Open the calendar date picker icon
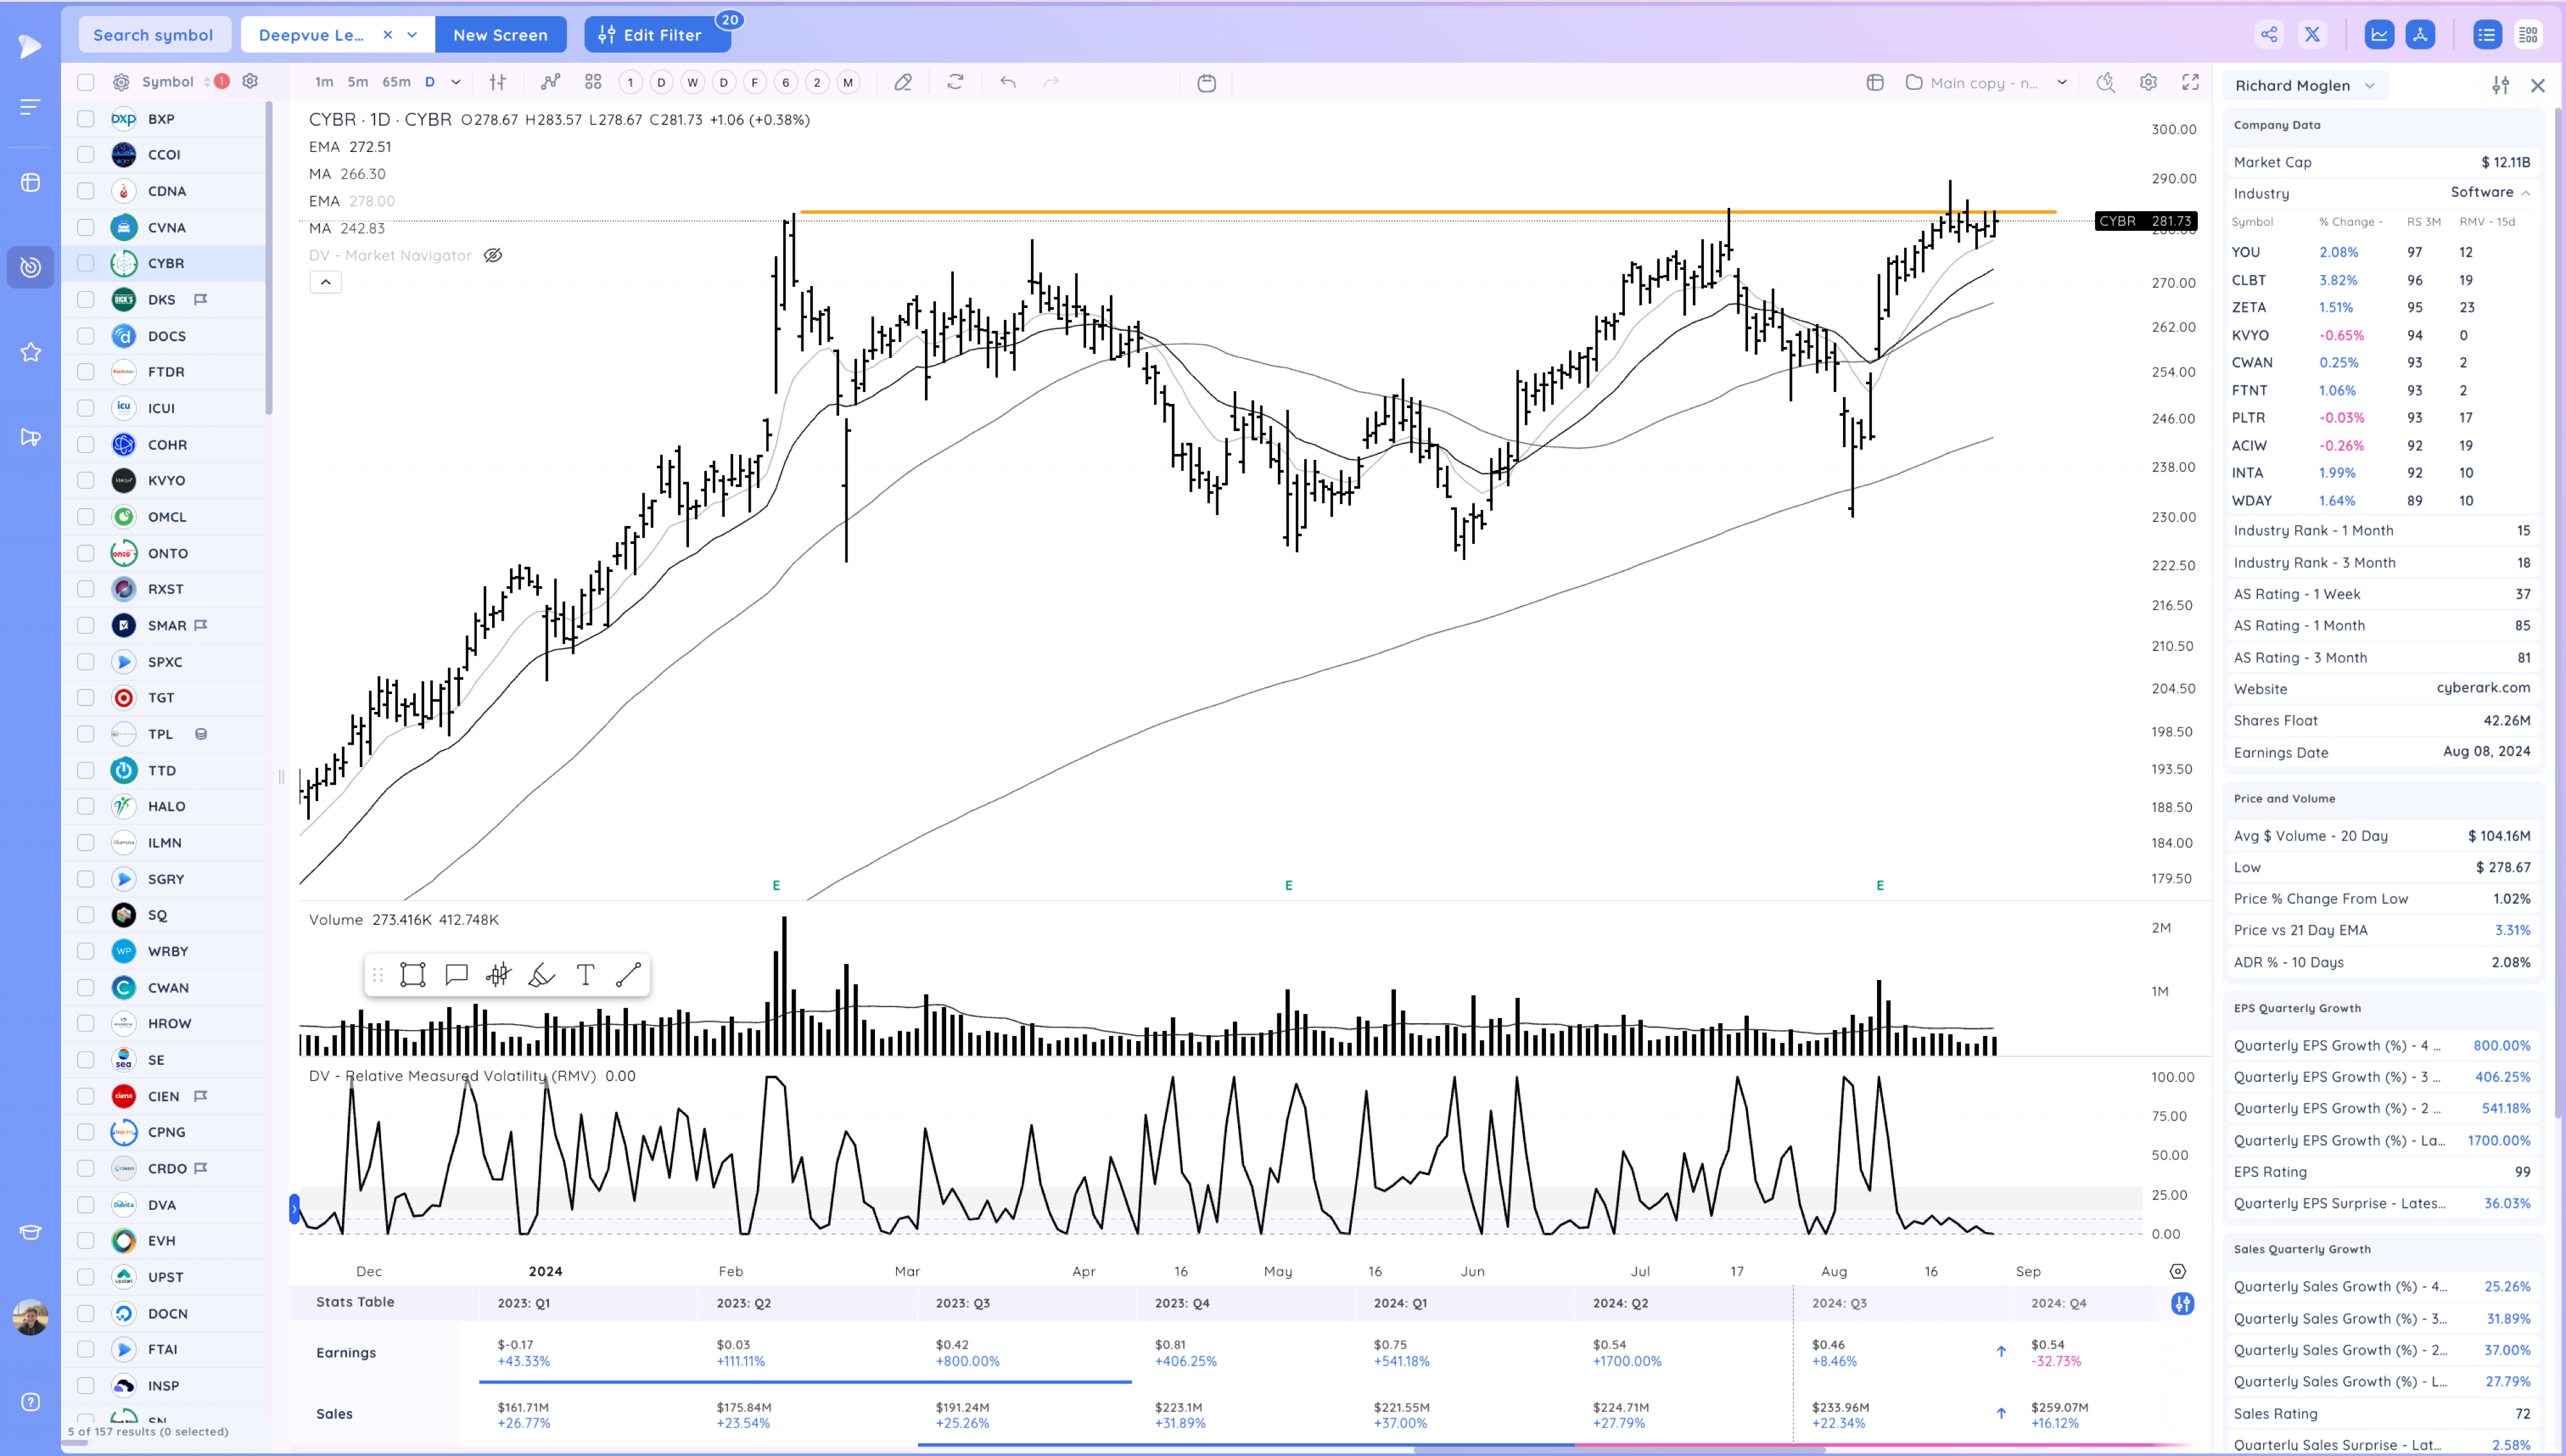Viewport: 2566px width, 1456px height. [1206, 83]
